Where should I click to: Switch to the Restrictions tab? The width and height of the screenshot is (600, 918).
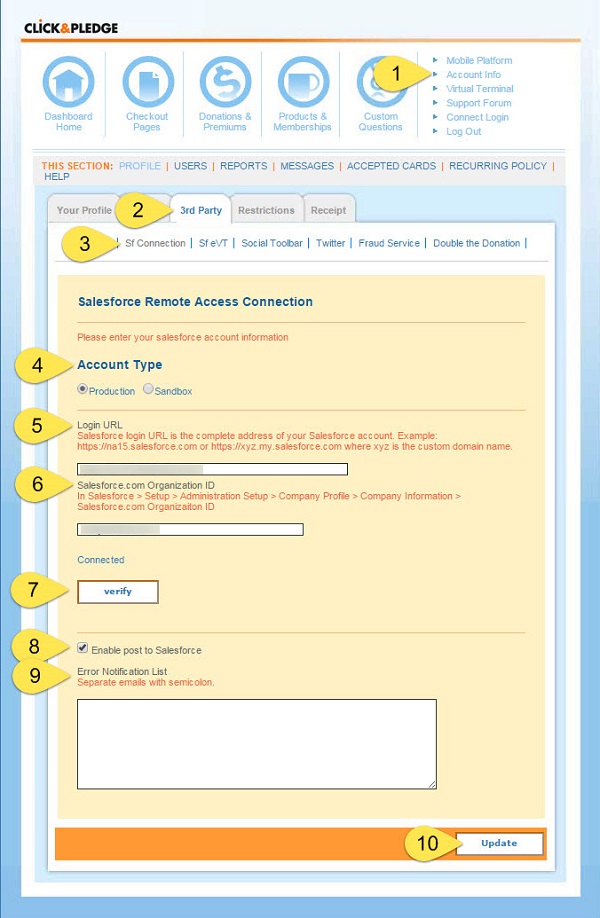[266, 210]
